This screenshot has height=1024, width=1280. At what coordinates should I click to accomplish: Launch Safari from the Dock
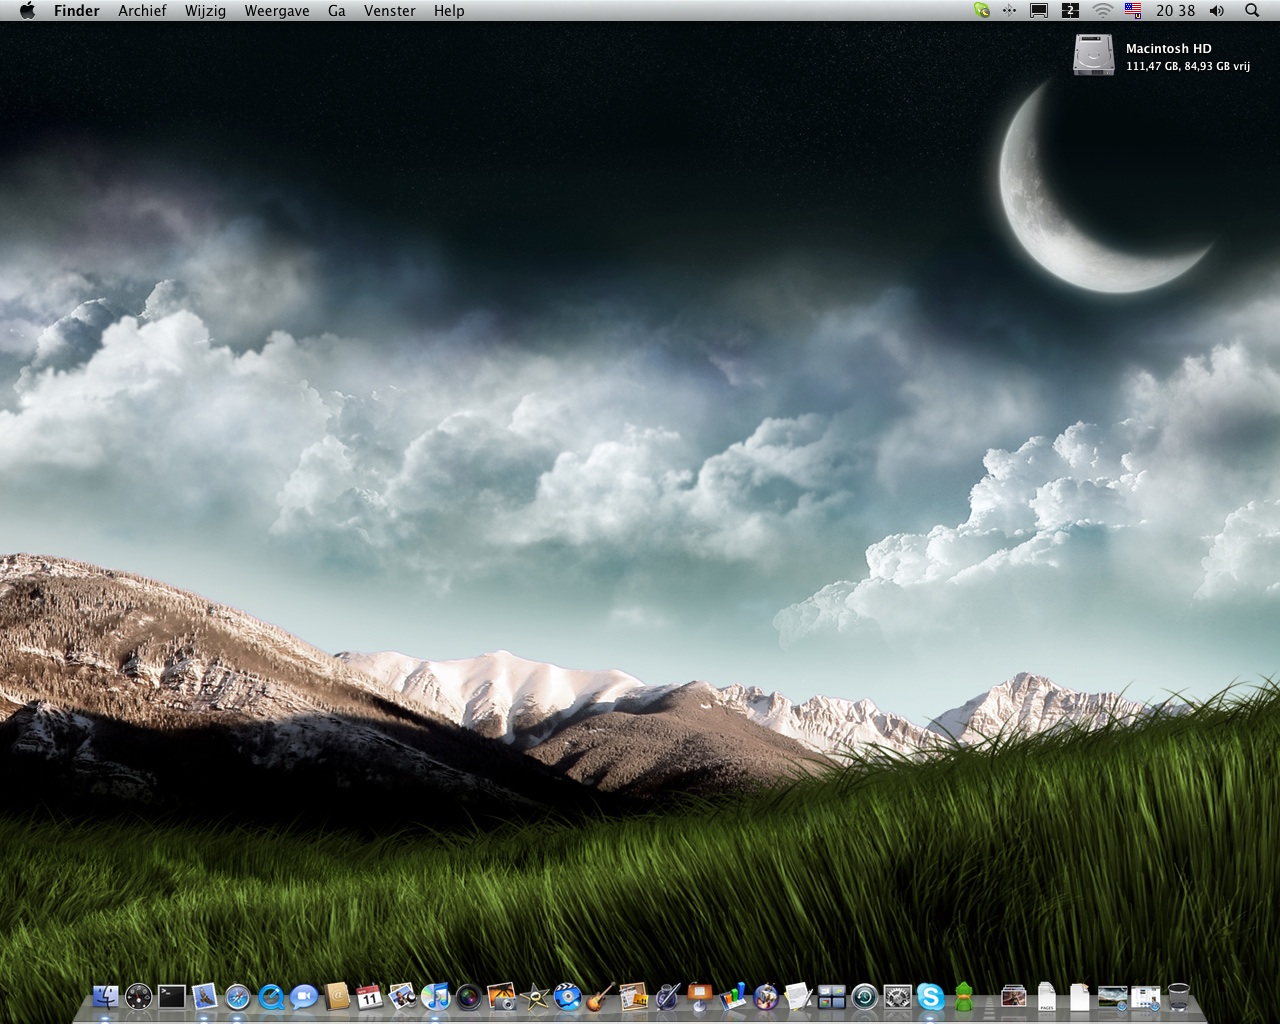point(238,996)
